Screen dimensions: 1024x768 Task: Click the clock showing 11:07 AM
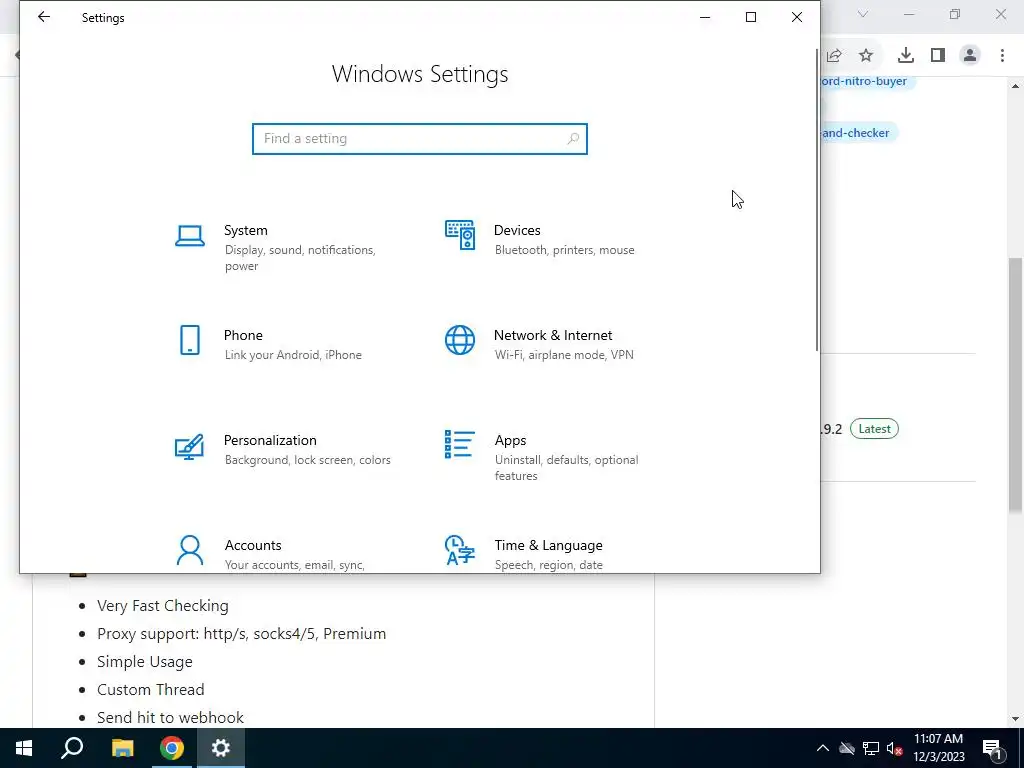(938, 739)
